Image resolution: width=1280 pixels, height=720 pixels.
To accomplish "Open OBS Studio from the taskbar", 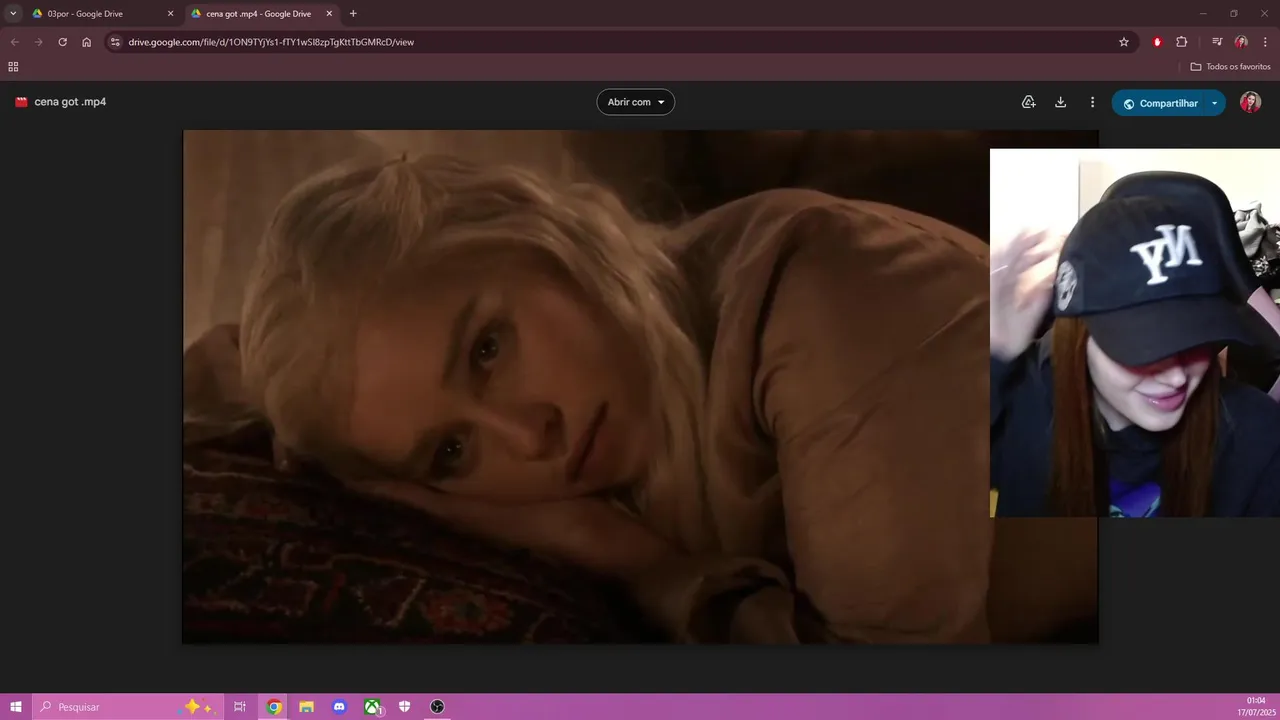I will click(x=437, y=707).
